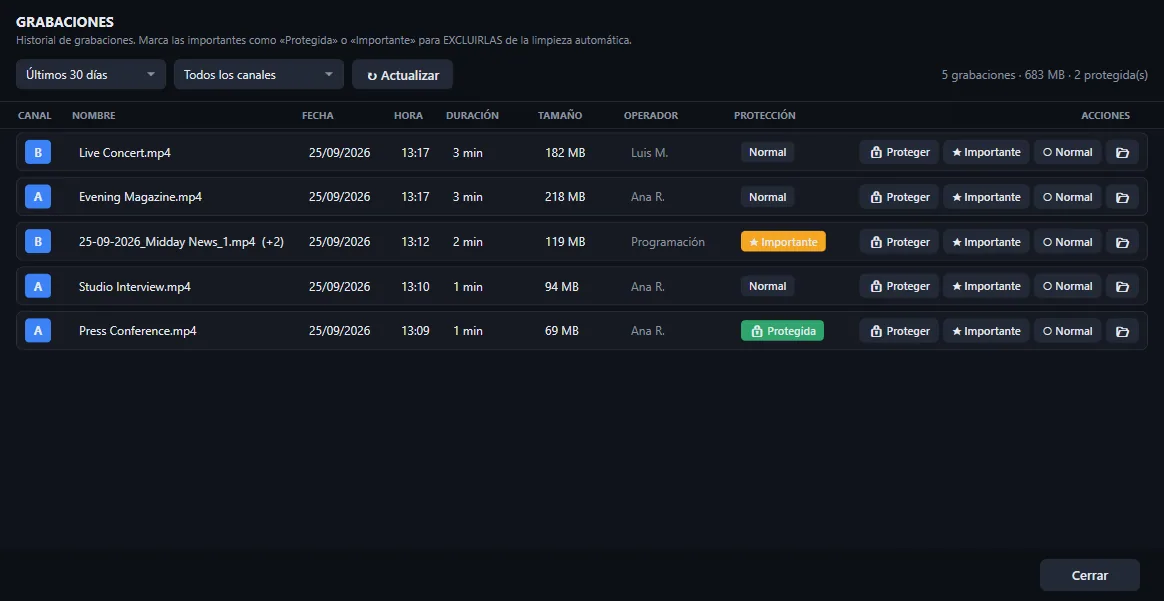Select the Studio Interview.mp4 file name
Screen dimensions: 1164x601
point(134,286)
